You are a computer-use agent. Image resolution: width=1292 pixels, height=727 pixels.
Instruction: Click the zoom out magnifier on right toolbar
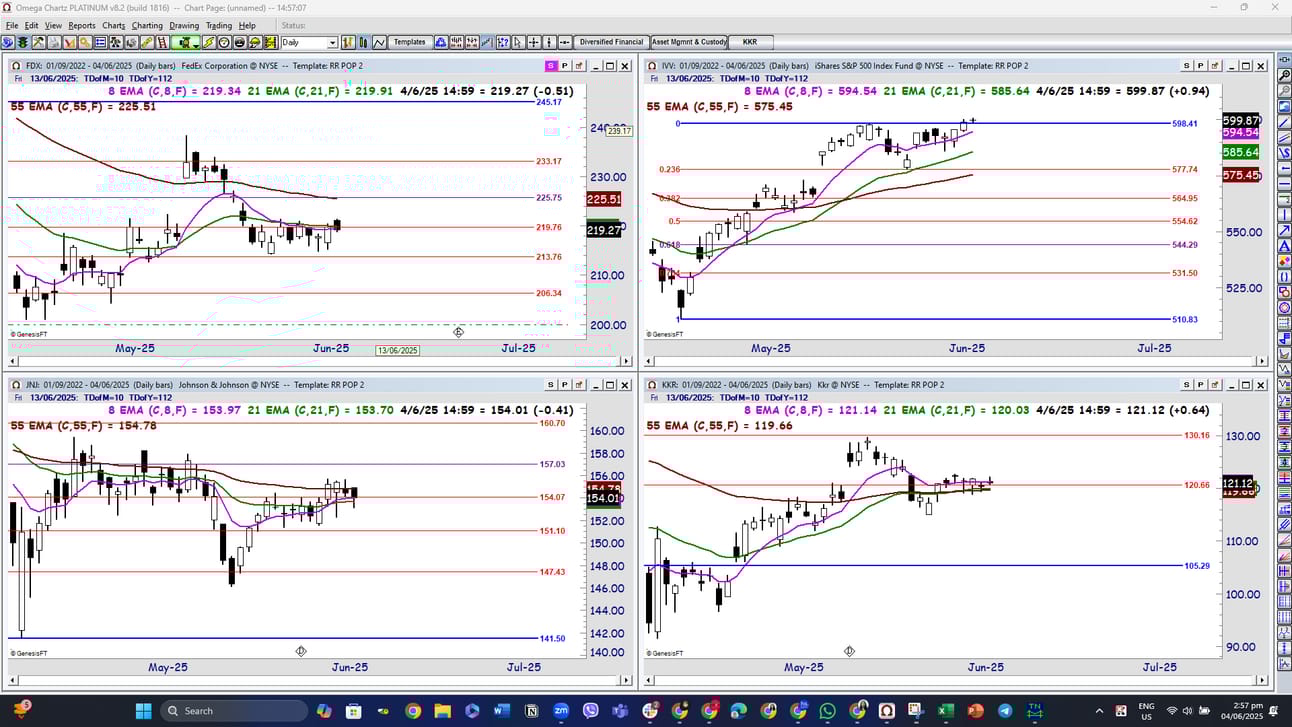coord(1283,91)
